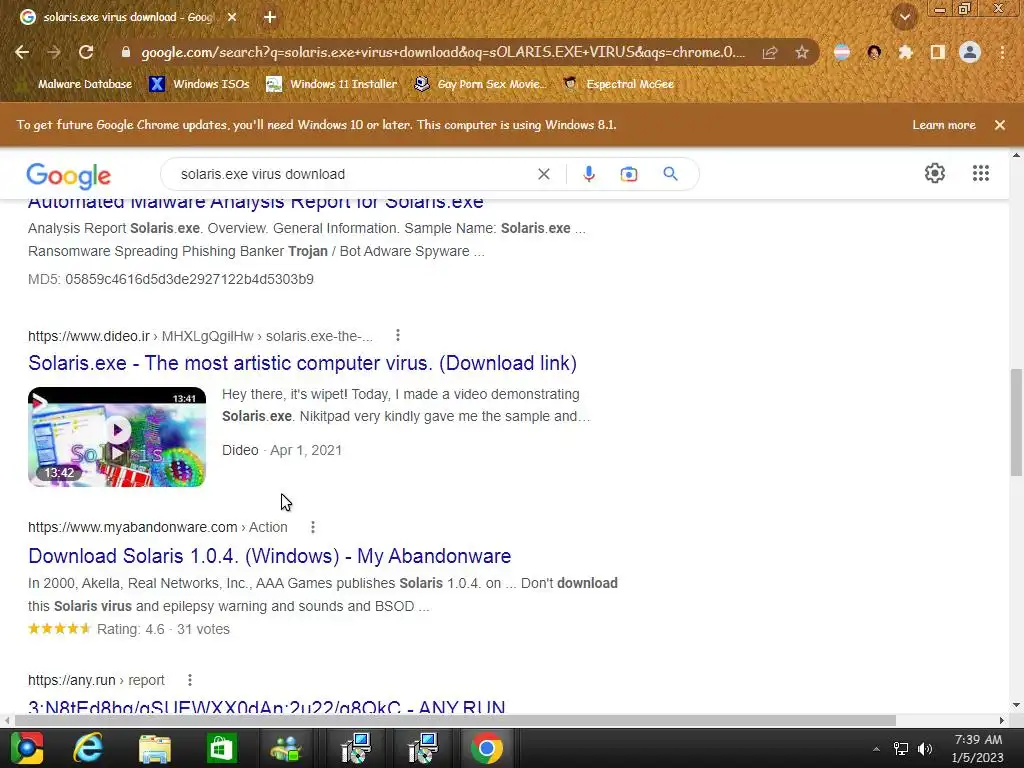Open the Extensions puzzle icon
The height and width of the screenshot is (768, 1024).
[x=905, y=52]
